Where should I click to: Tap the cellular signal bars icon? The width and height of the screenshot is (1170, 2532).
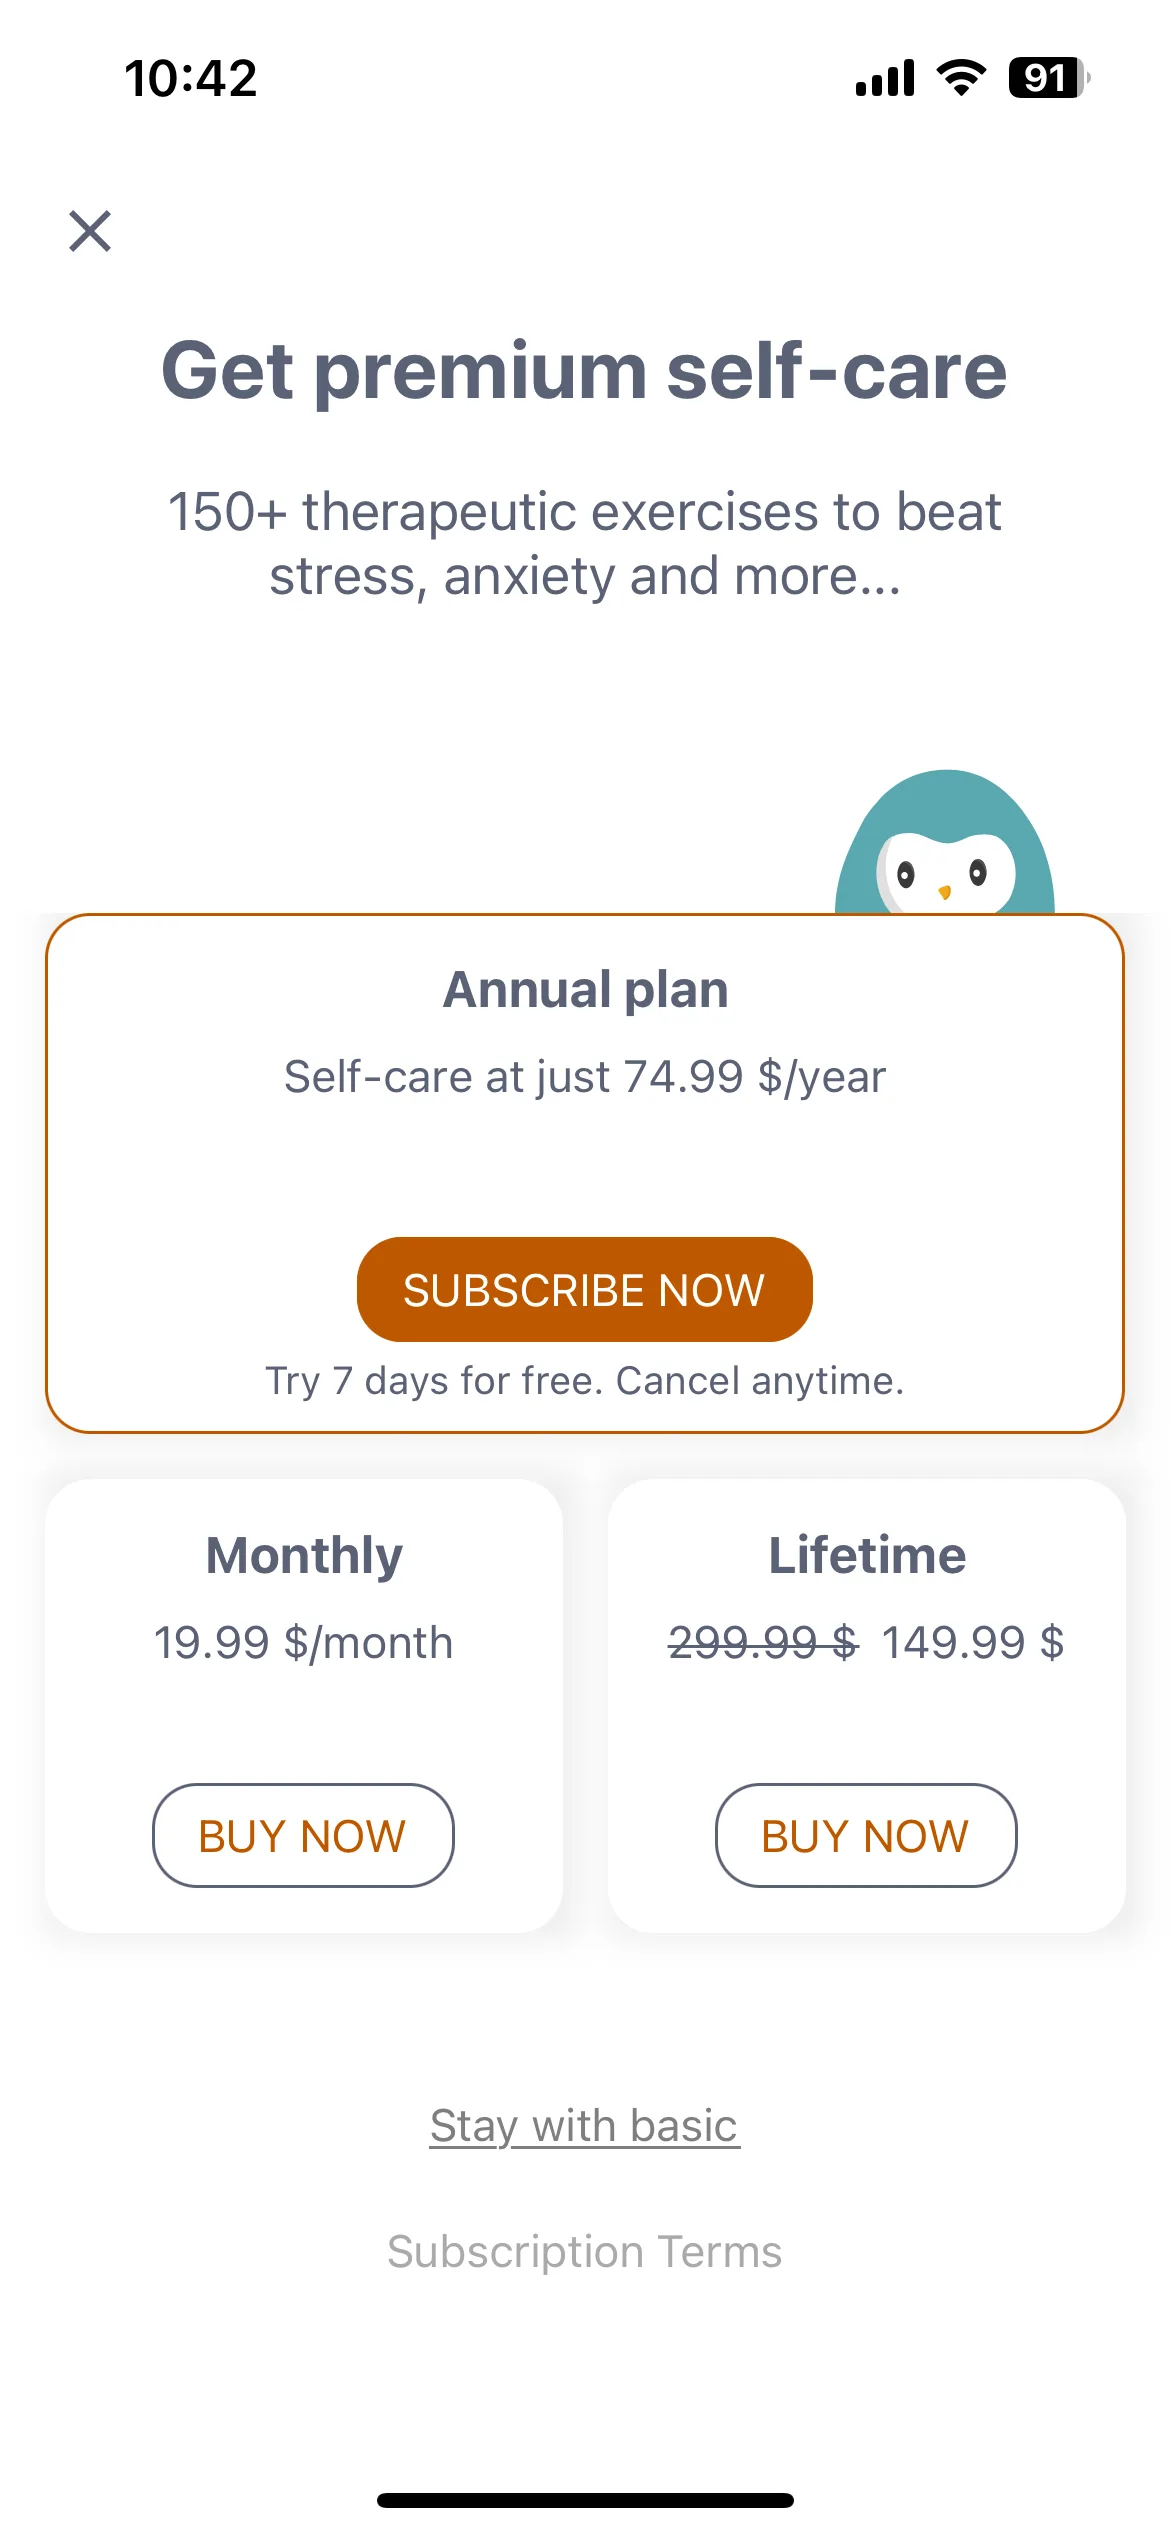(885, 78)
